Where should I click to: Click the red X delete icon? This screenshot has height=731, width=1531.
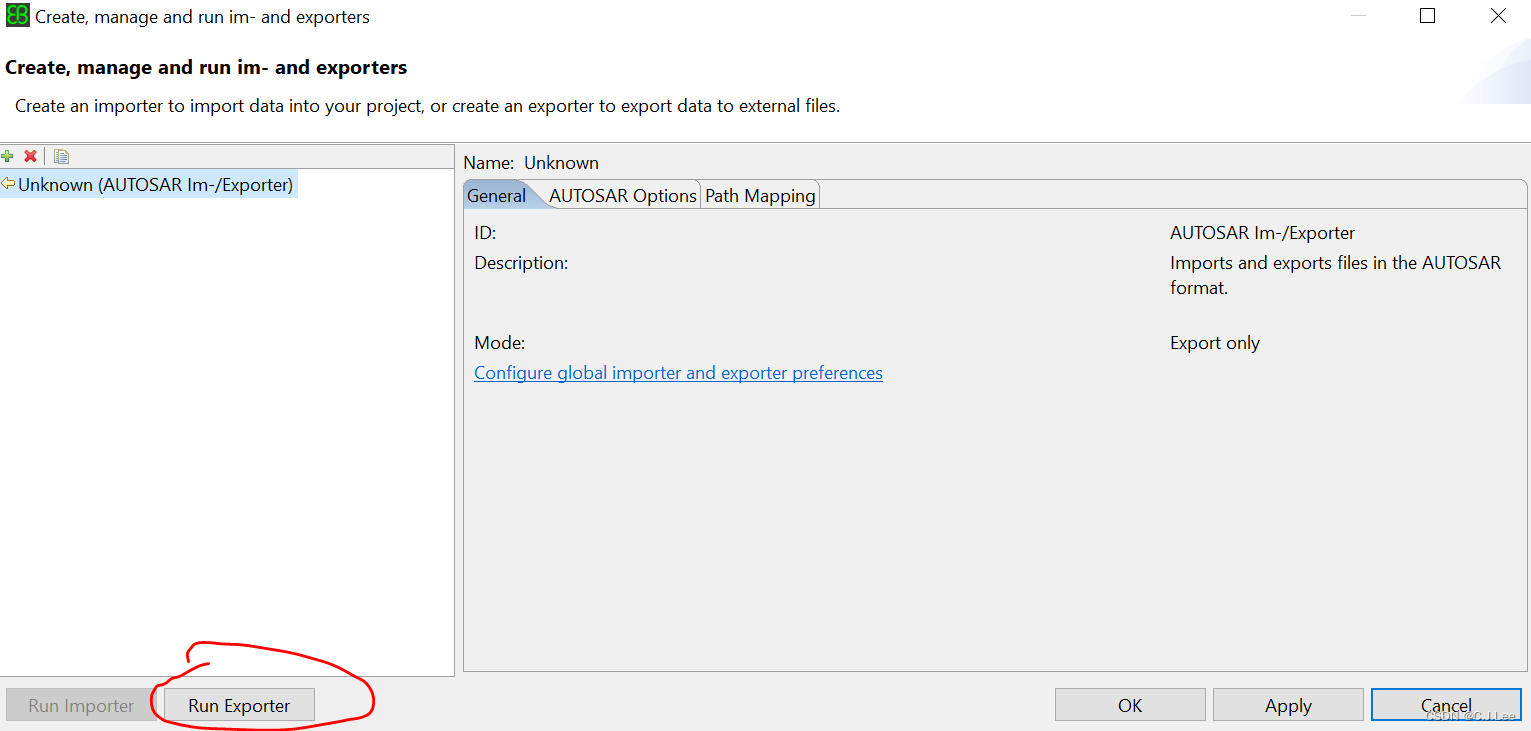(x=31, y=156)
